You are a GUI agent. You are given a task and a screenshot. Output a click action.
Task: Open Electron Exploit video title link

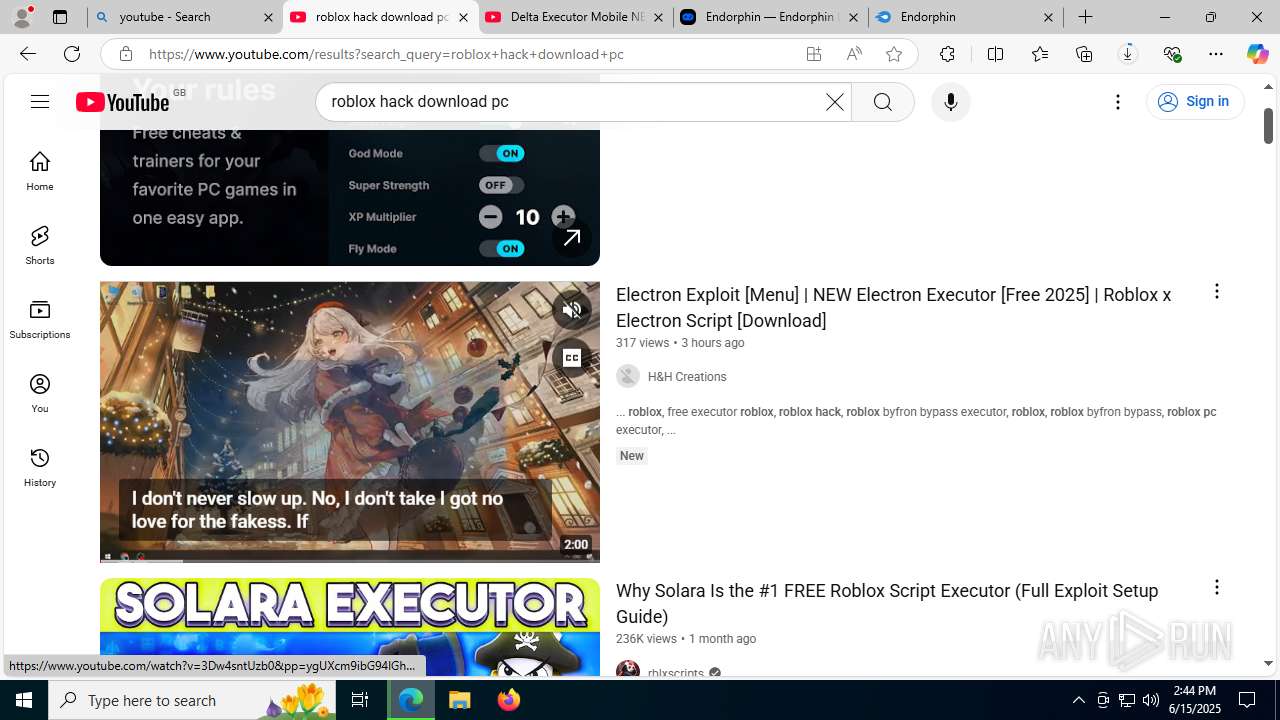[x=893, y=307]
